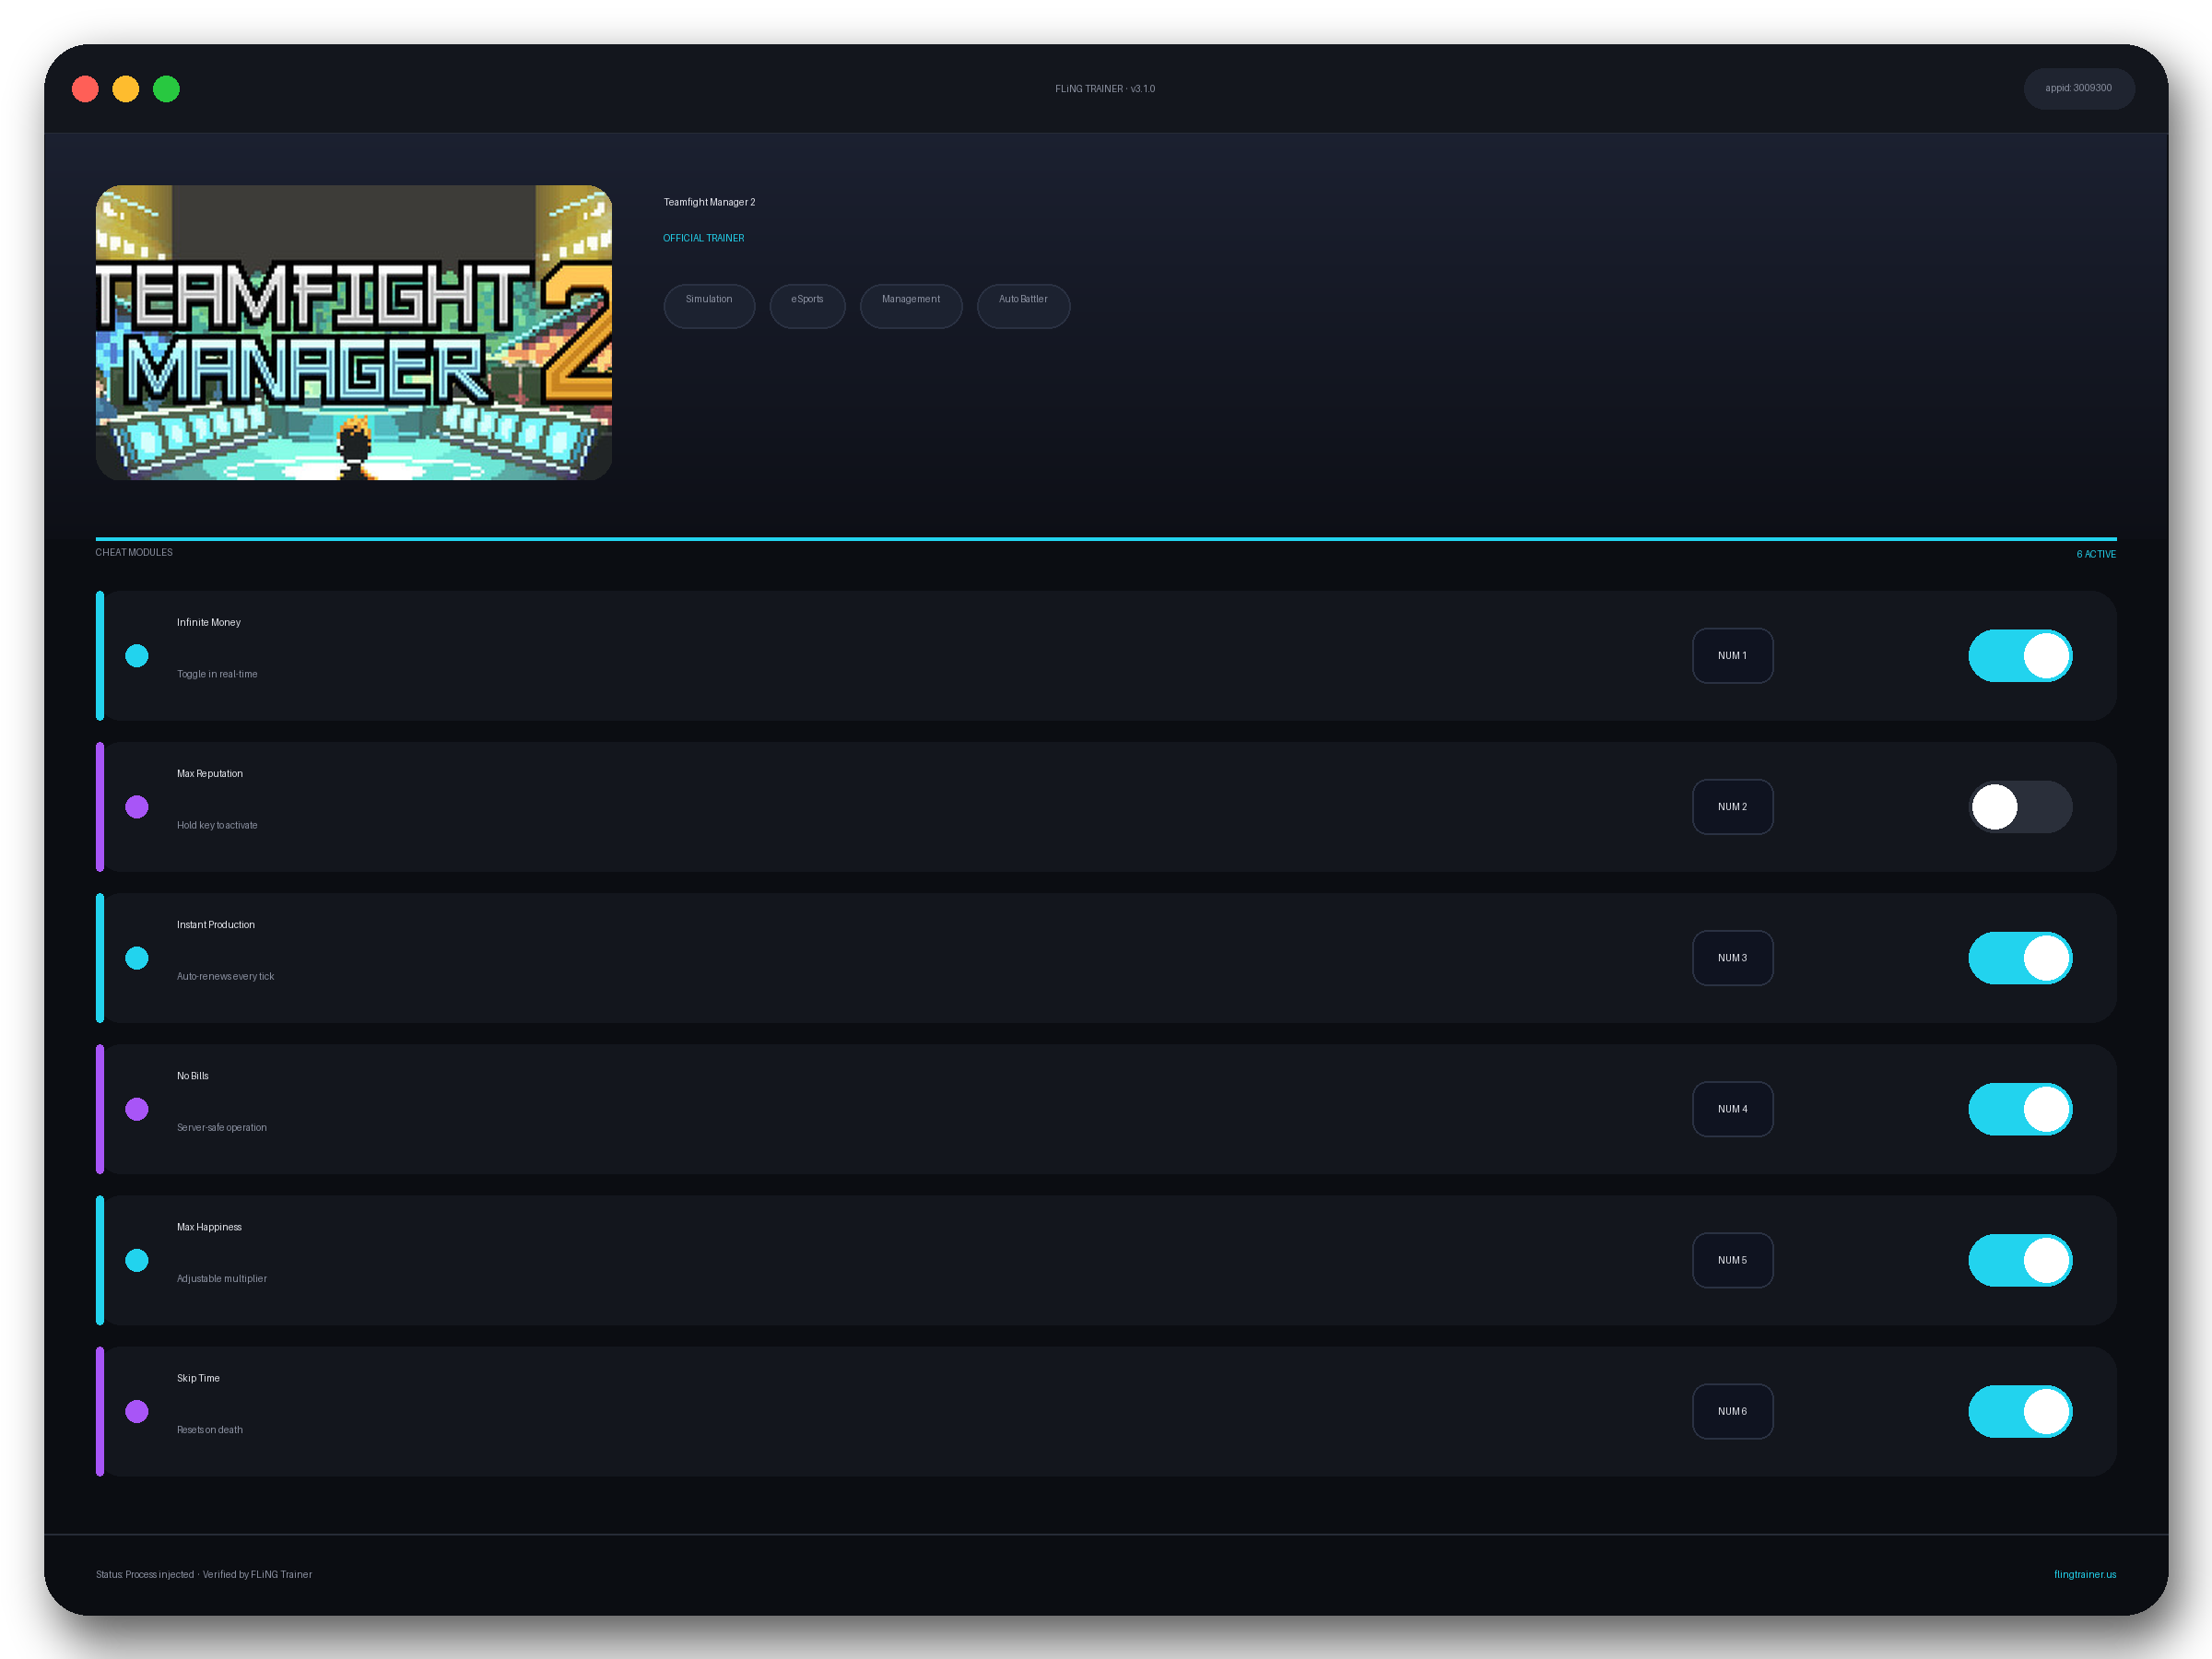Click the No Bills purple status dot
The width and height of the screenshot is (2212, 1659).
(137, 1109)
